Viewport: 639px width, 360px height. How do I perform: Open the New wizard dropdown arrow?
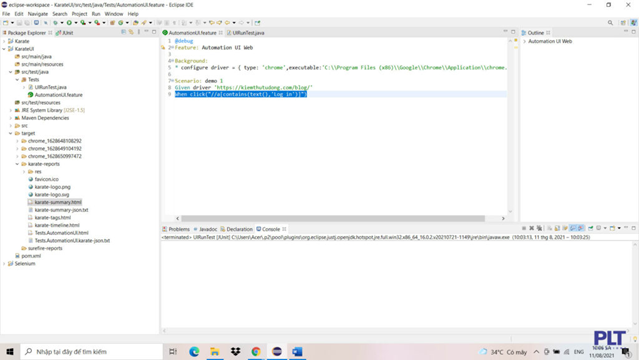coord(12,23)
